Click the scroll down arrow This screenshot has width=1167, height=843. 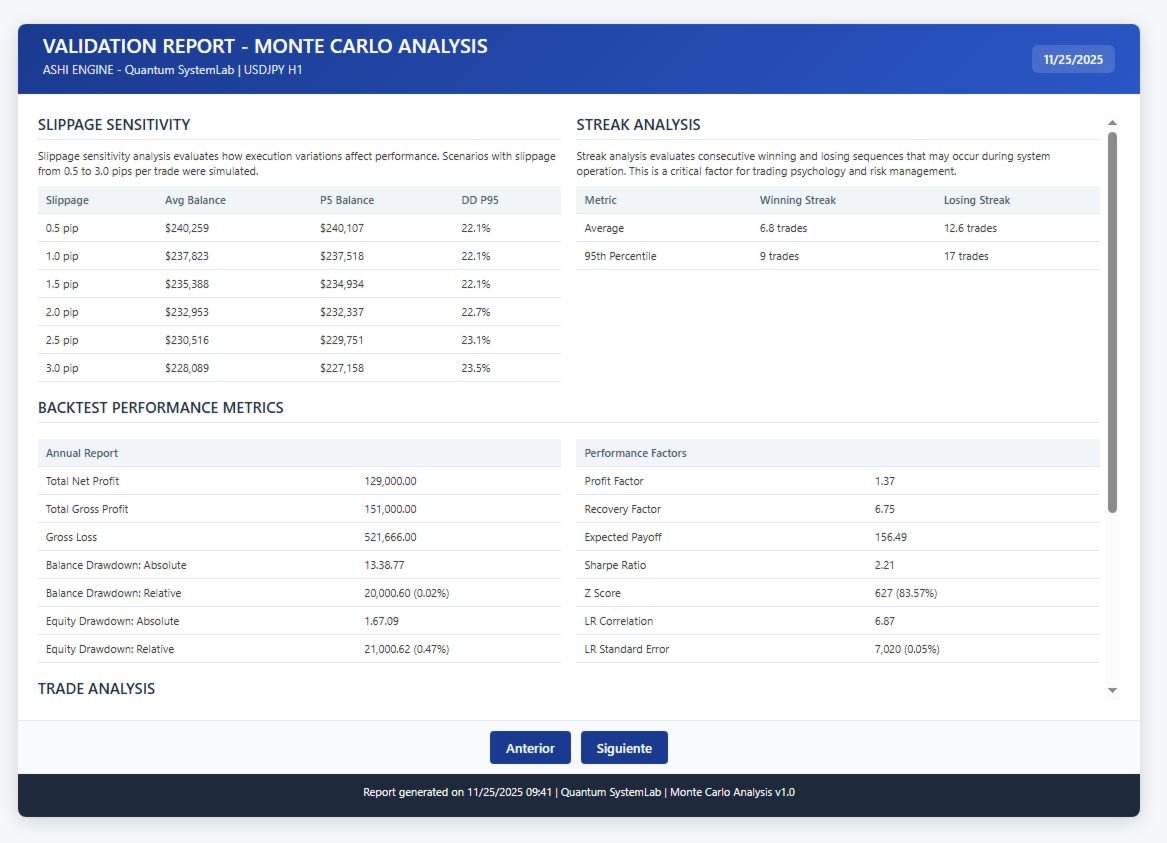[x=1112, y=690]
